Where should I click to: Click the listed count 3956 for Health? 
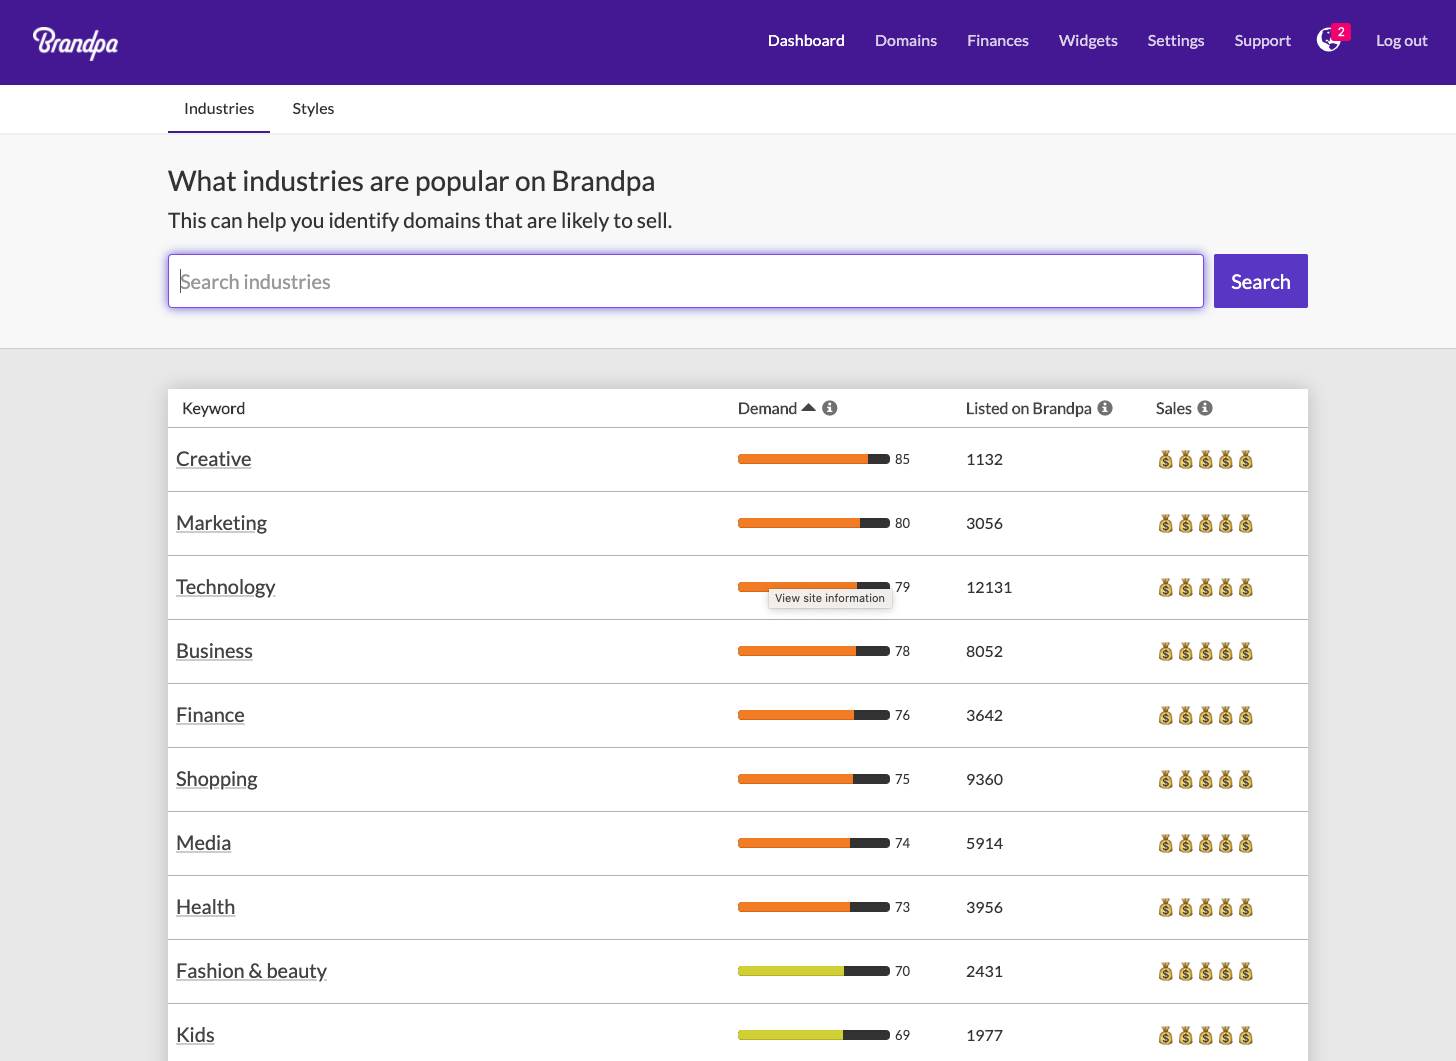(985, 908)
